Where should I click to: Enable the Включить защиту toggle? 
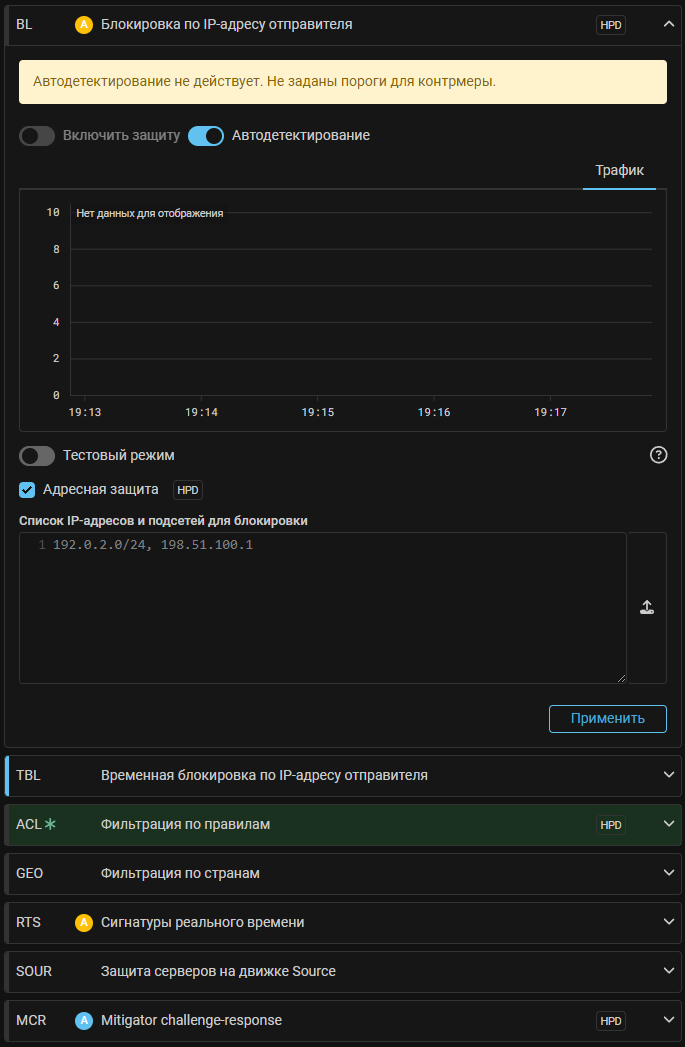pos(37,136)
